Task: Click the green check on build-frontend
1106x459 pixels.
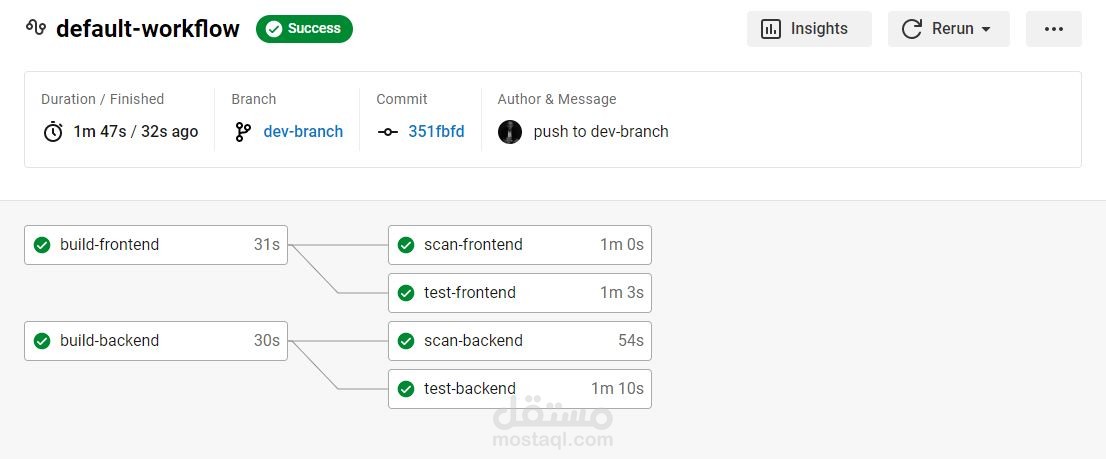Action: (42, 245)
